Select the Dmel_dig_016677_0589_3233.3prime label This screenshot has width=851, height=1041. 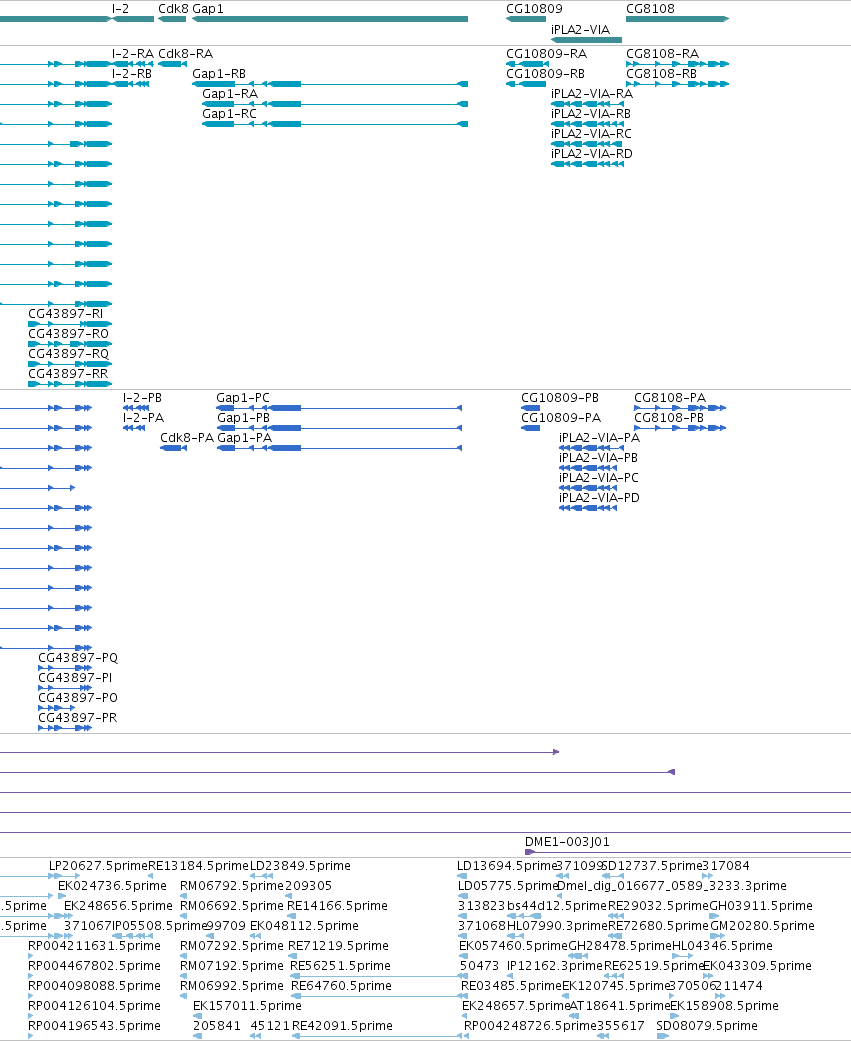672,886
